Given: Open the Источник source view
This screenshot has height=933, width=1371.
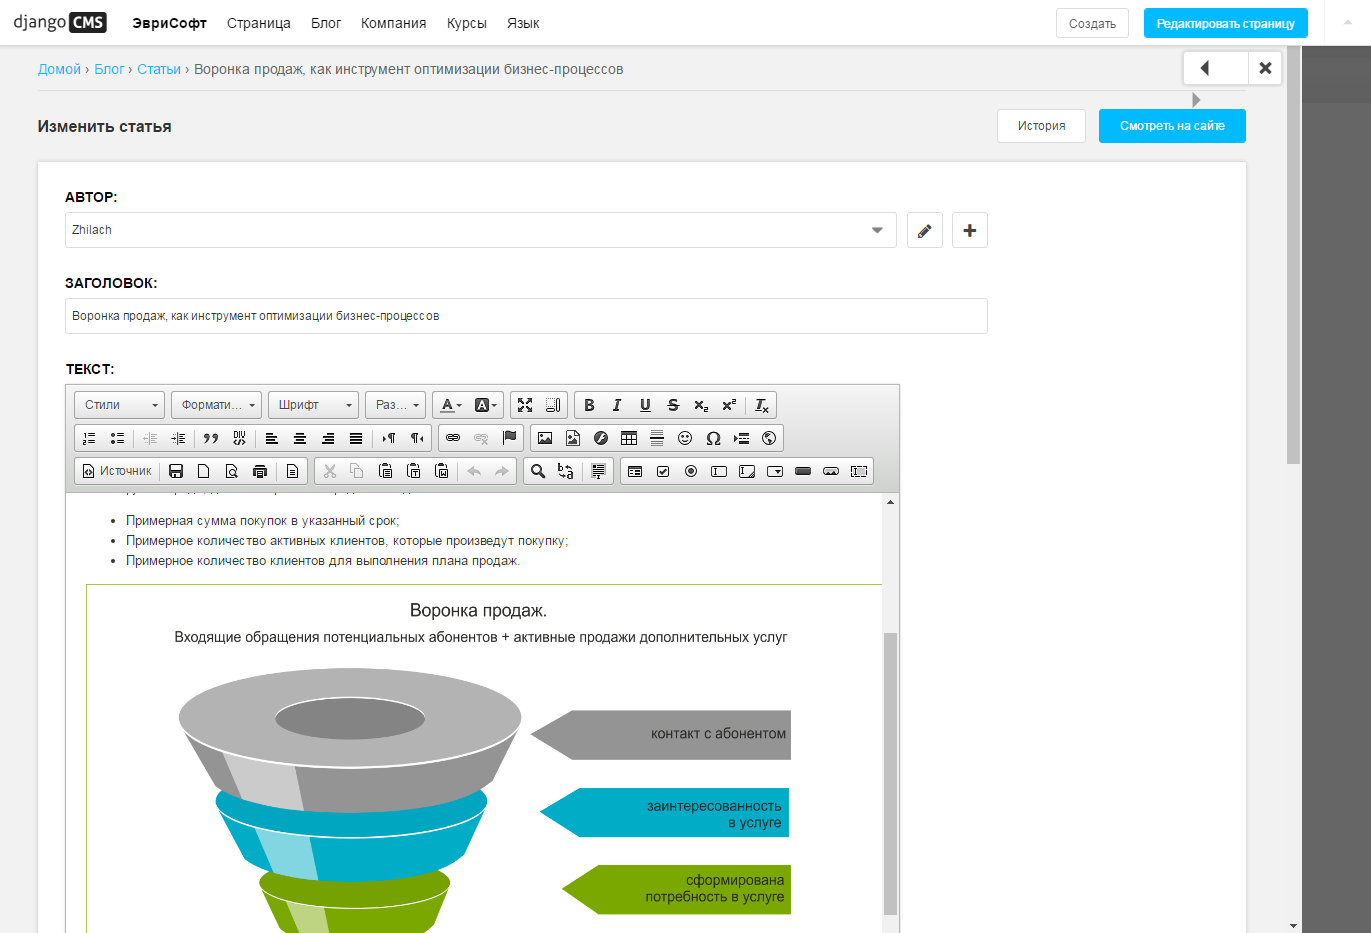Looking at the screenshot, I should [x=118, y=471].
